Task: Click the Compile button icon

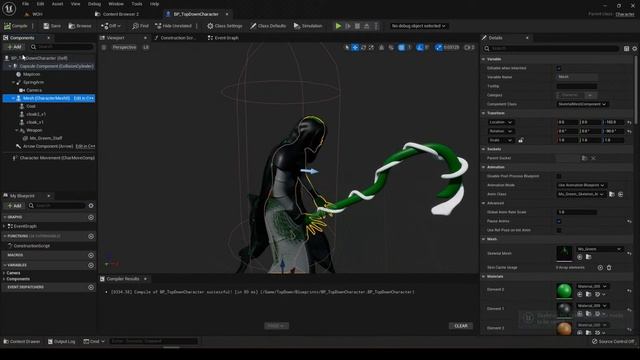Action: 7,26
